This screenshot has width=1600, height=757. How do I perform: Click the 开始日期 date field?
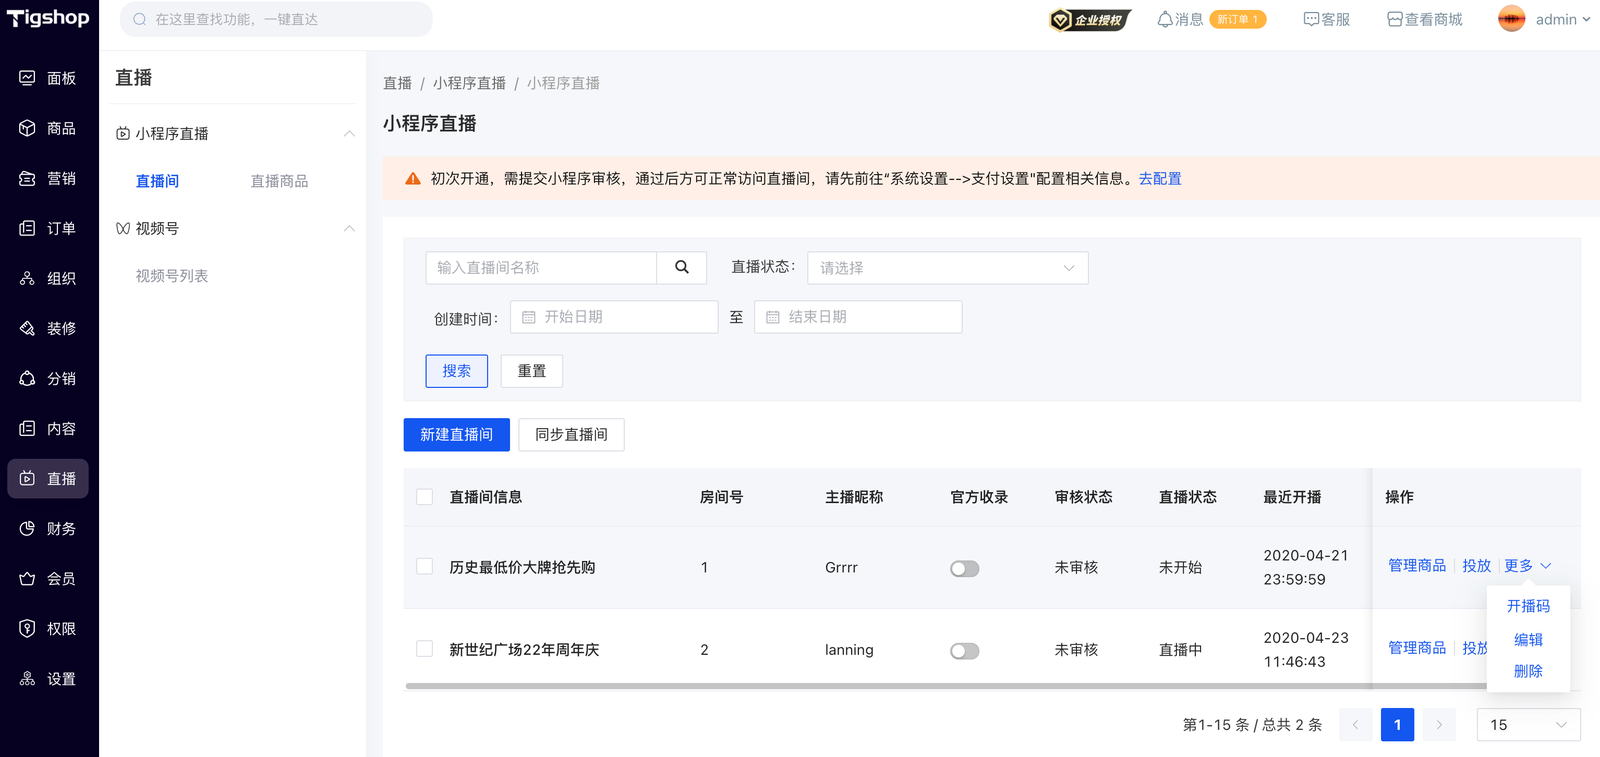[613, 317]
